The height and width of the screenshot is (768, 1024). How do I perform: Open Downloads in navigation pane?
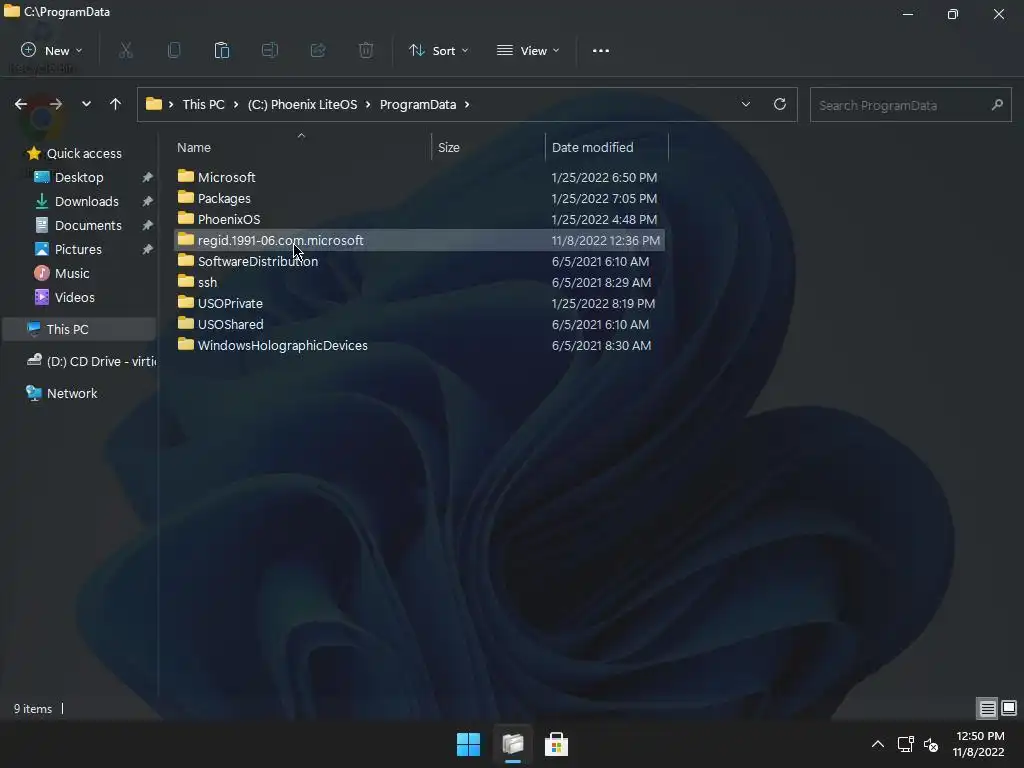tap(77, 201)
